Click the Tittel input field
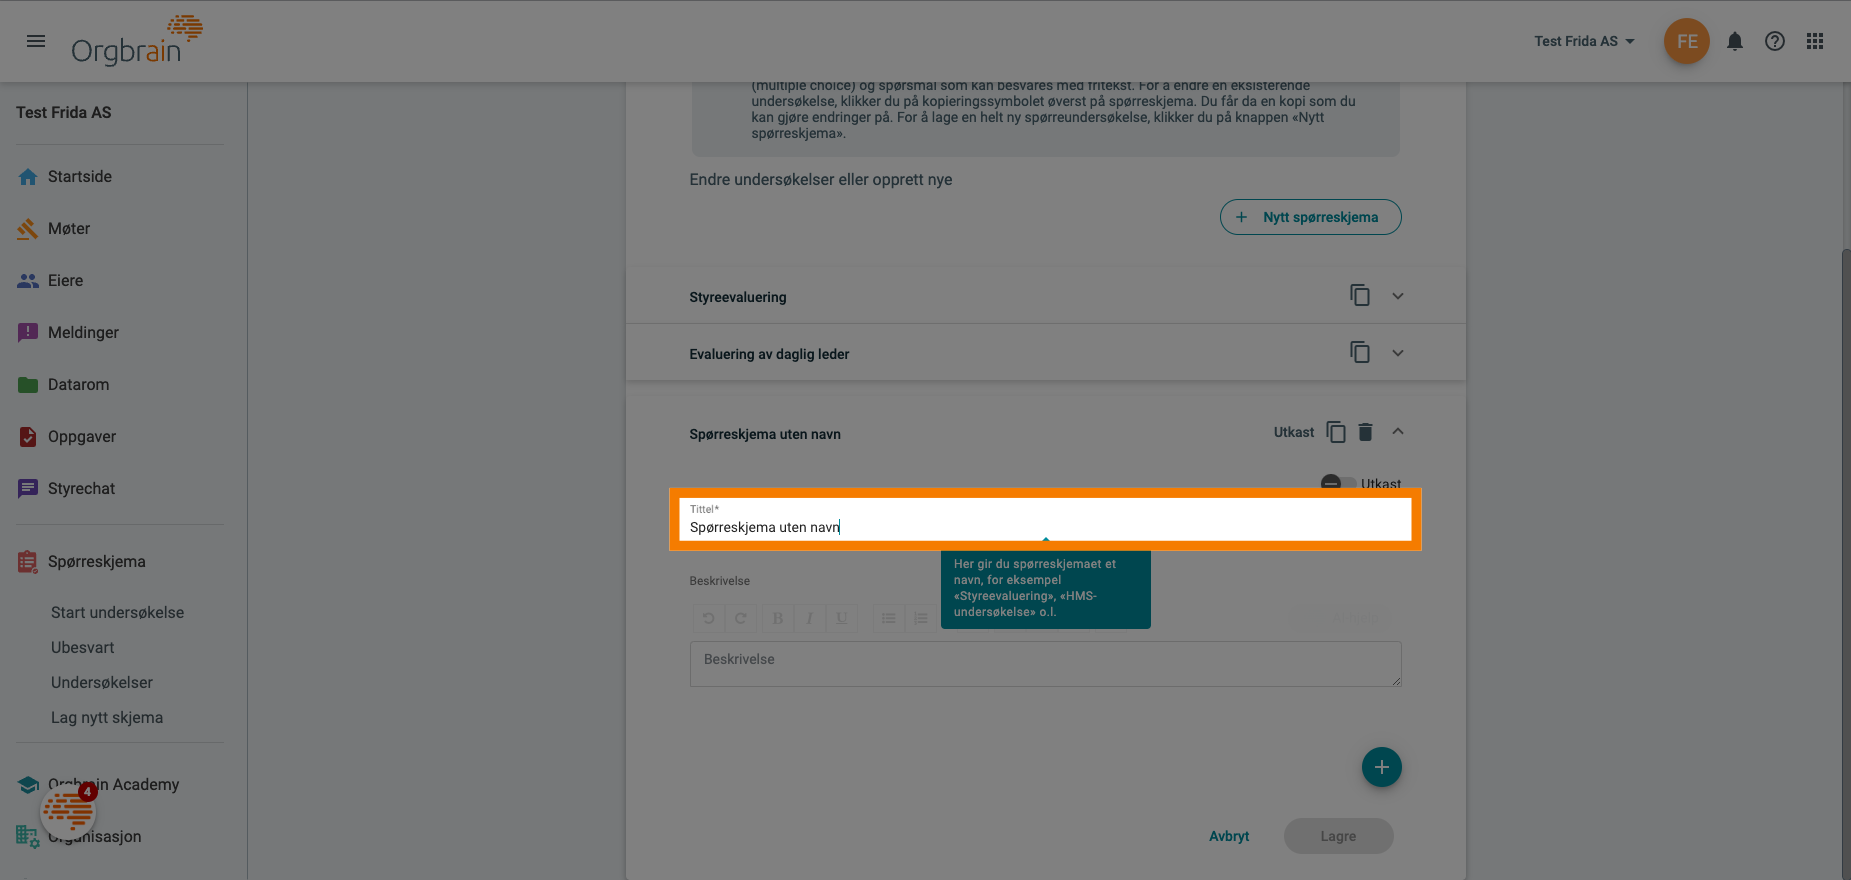This screenshot has width=1851, height=880. (1045, 519)
